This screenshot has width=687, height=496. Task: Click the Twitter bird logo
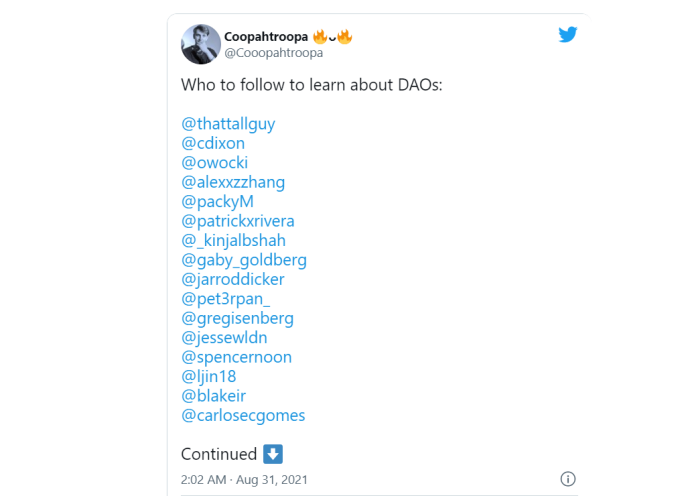click(x=567, y=35)
